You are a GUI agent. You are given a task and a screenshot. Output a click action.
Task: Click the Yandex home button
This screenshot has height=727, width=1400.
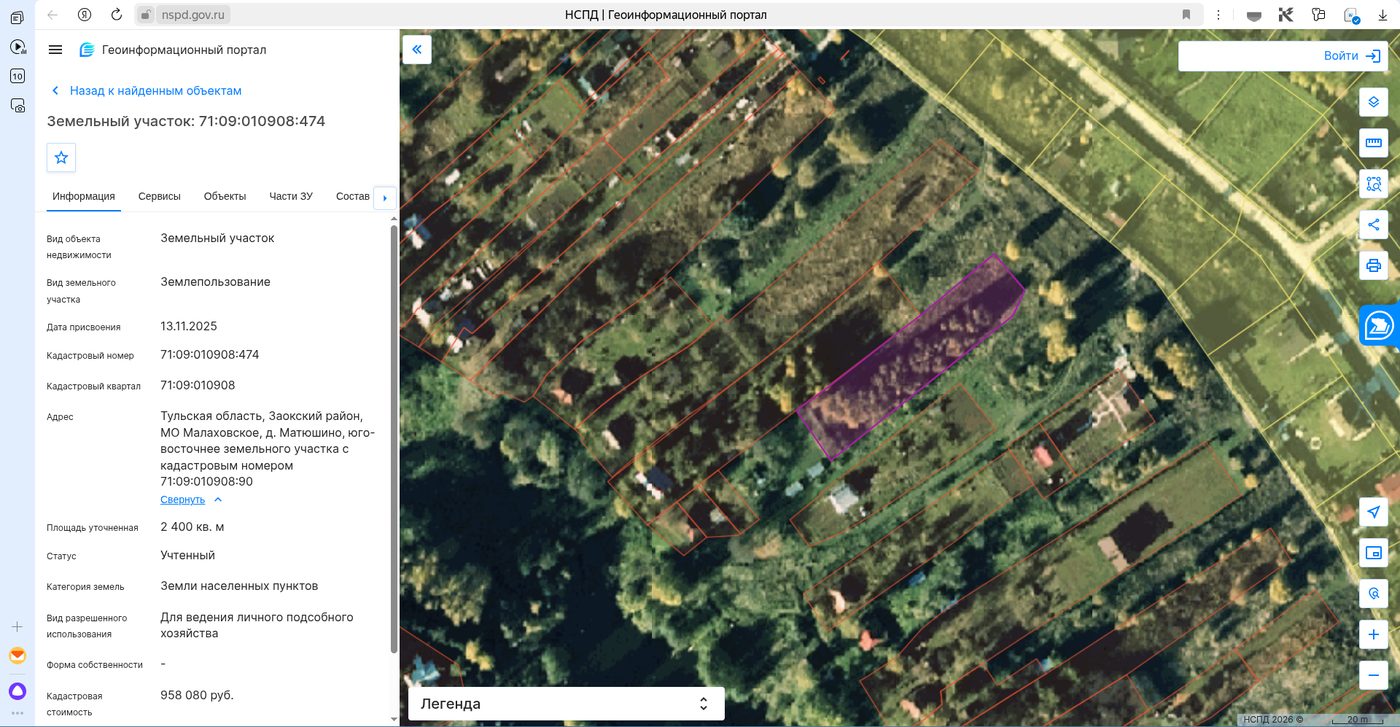pyautogui.click(x=84, y=15)
